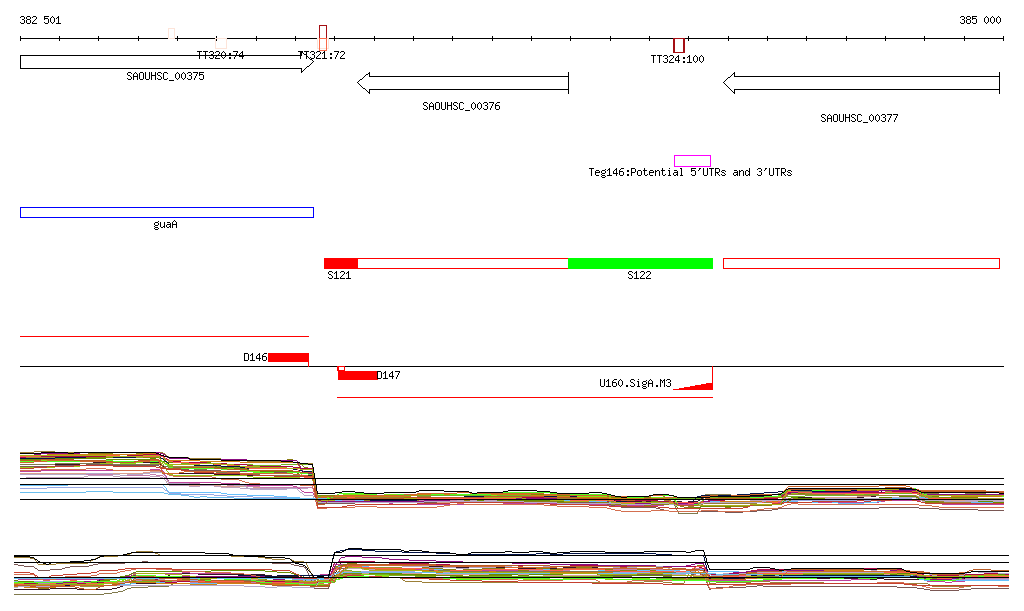
Task: Click the red D146 block
Action: coord(289,358)
